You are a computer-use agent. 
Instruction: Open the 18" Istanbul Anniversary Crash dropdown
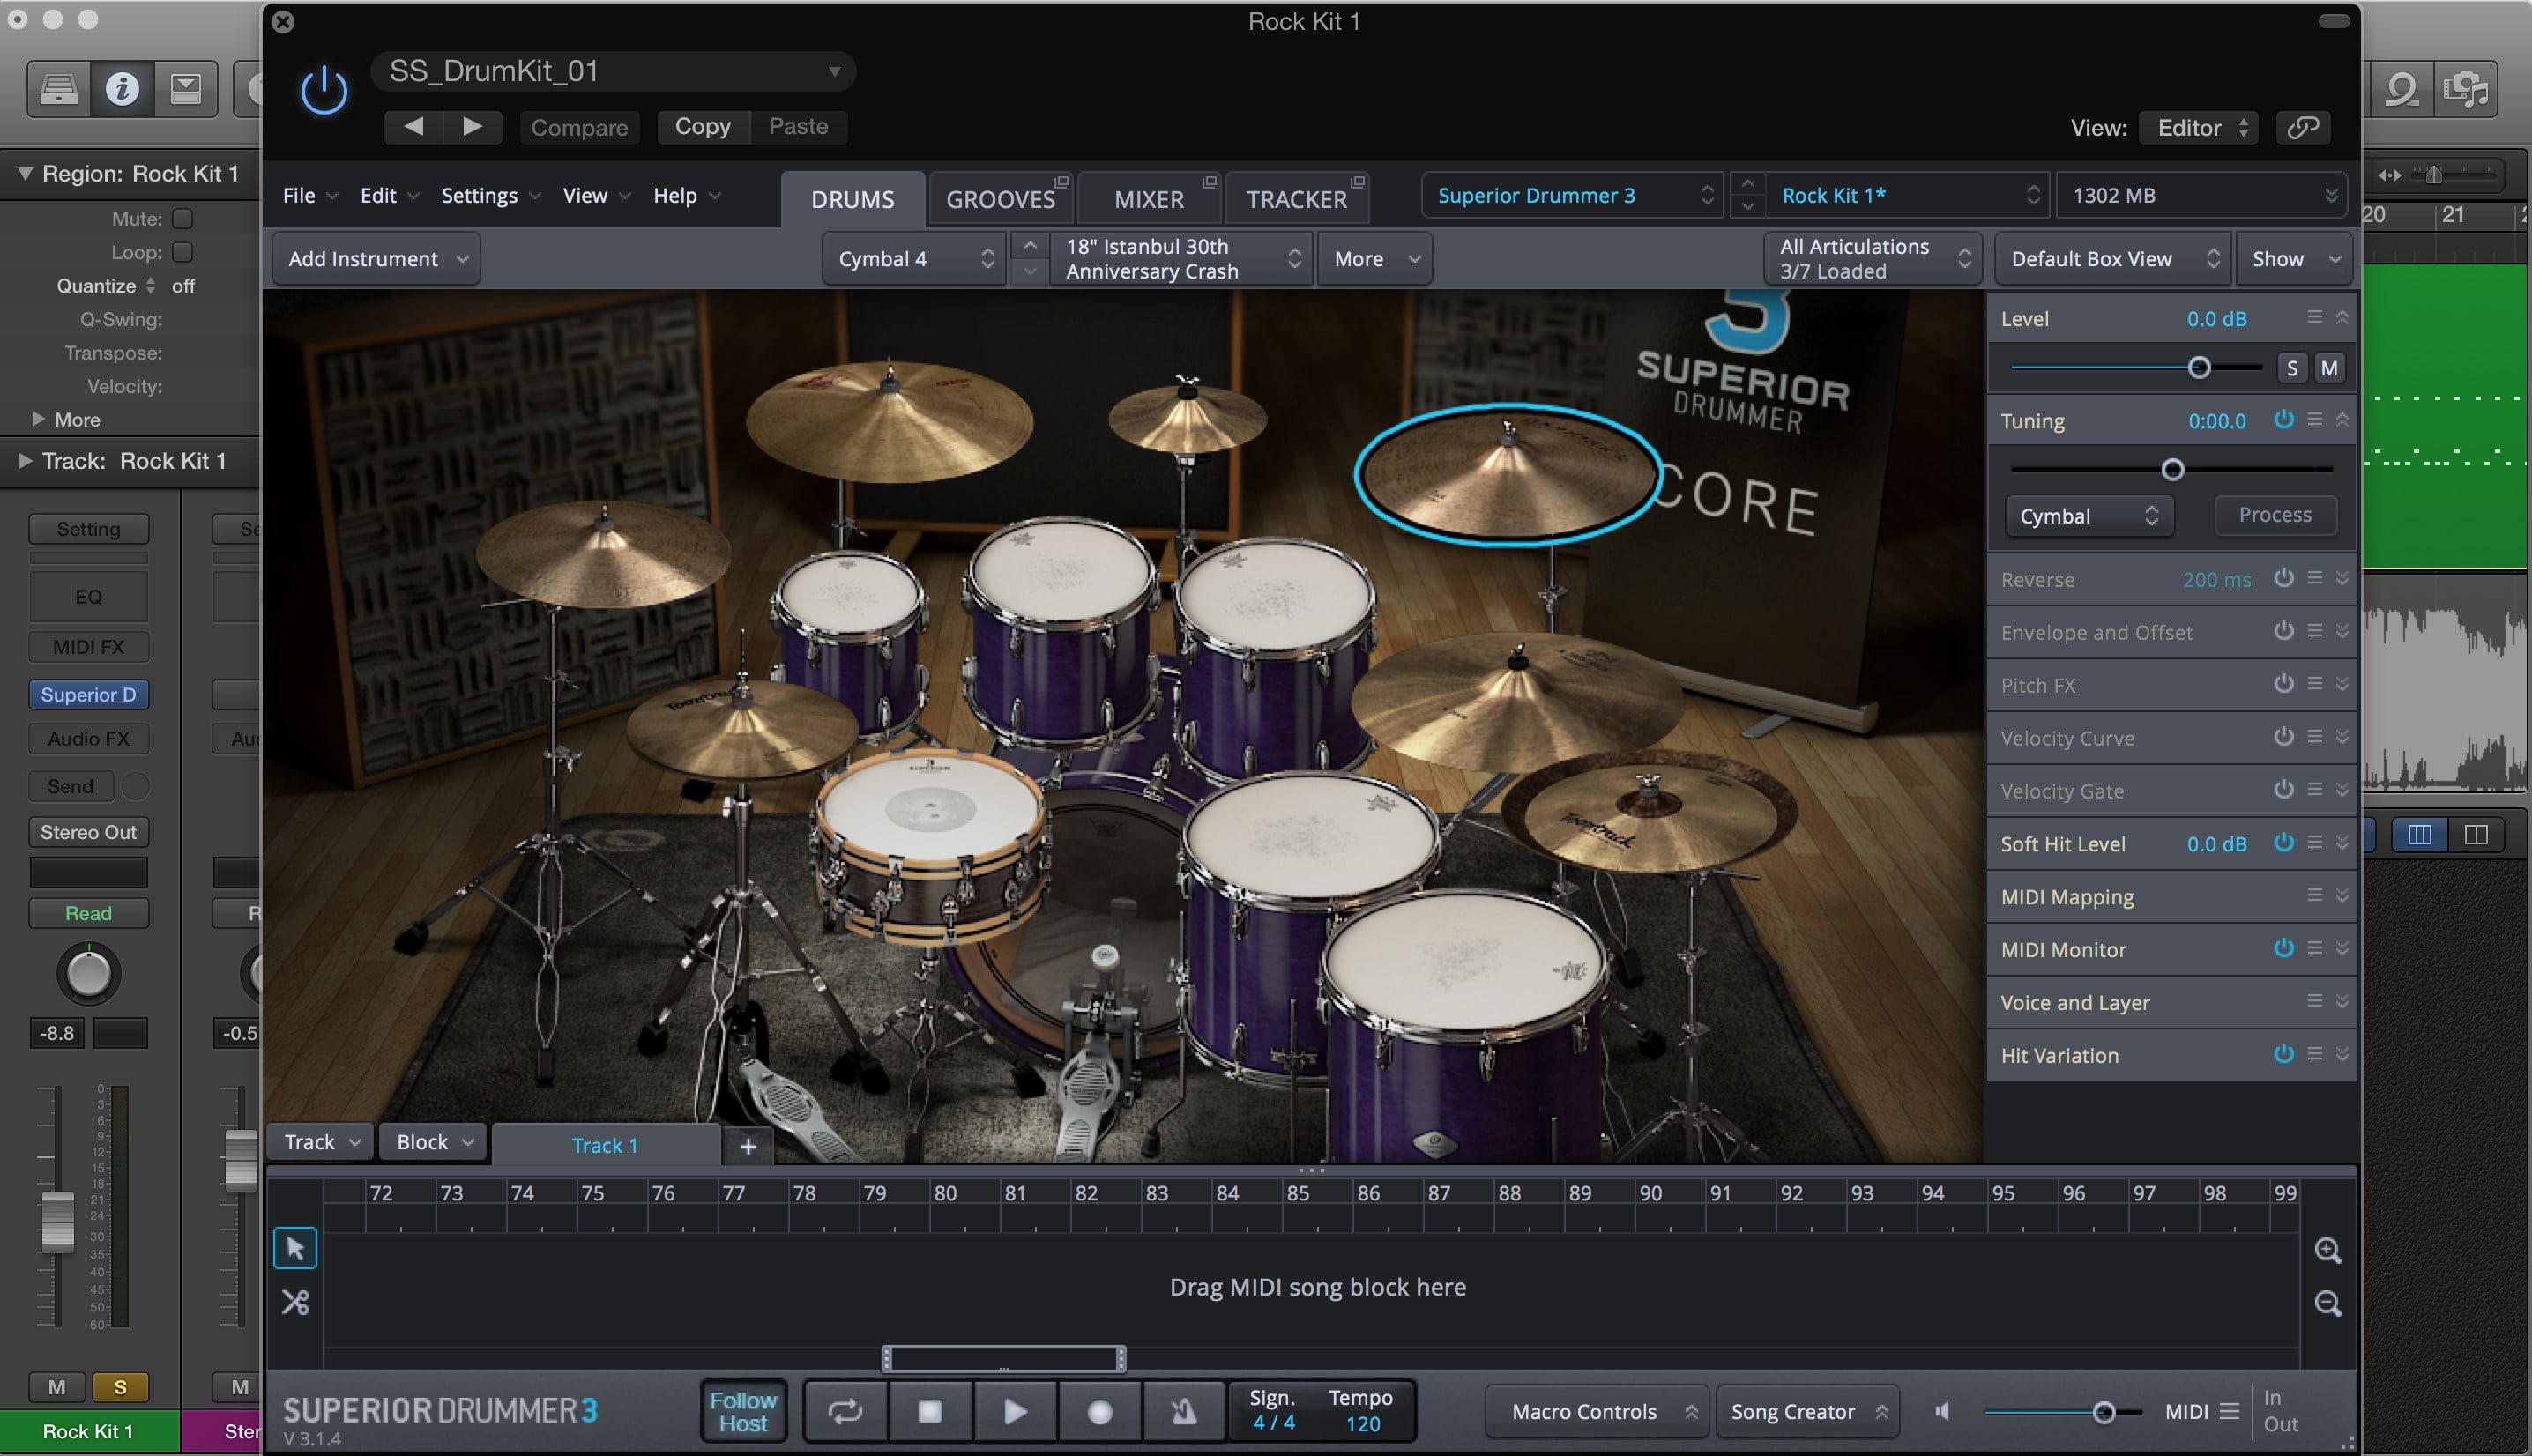click(1181, 259)
